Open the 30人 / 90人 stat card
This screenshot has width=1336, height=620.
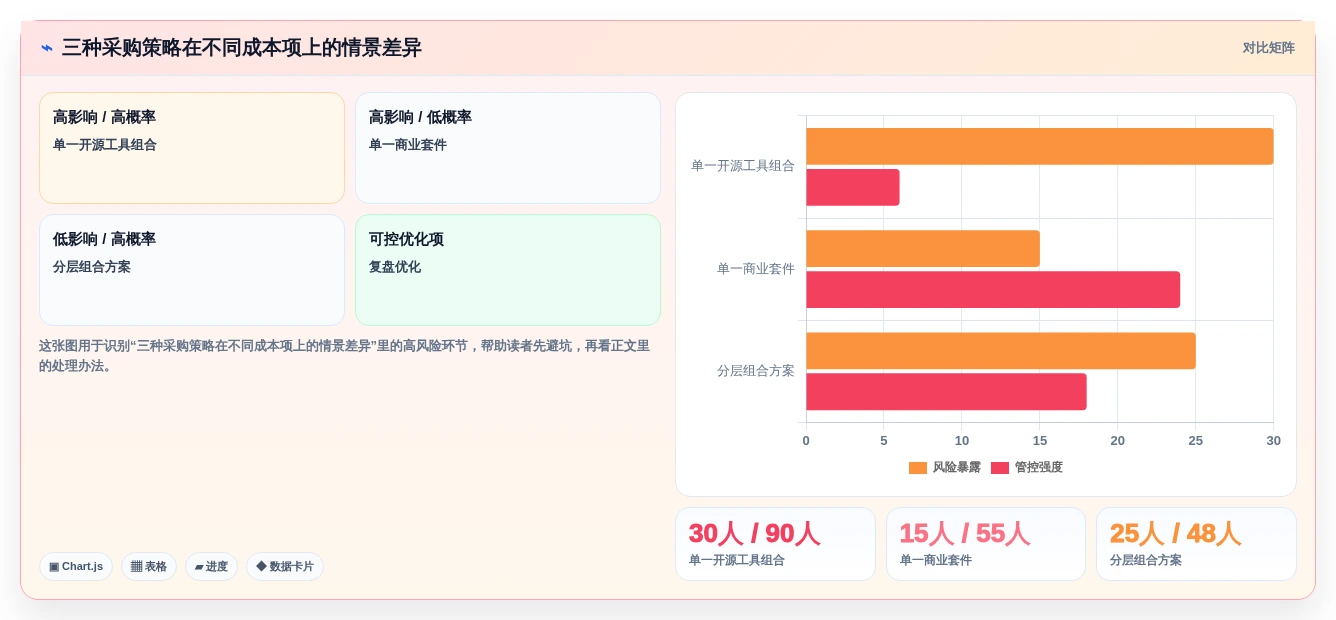coord(775,544)
